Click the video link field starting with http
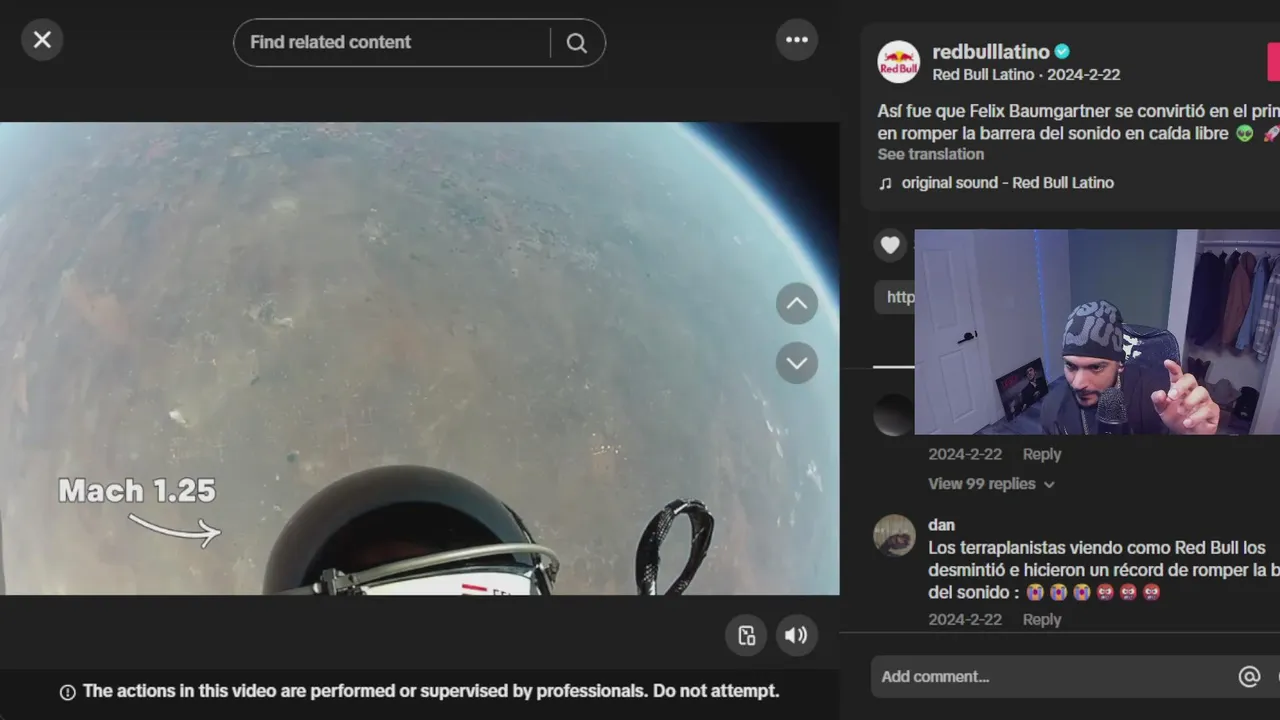Viewport: 1280px width, 720px height. [895, 297]
